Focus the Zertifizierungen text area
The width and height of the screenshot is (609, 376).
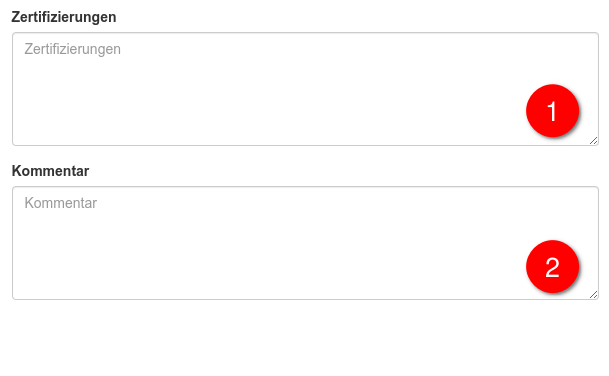[305, 89]
